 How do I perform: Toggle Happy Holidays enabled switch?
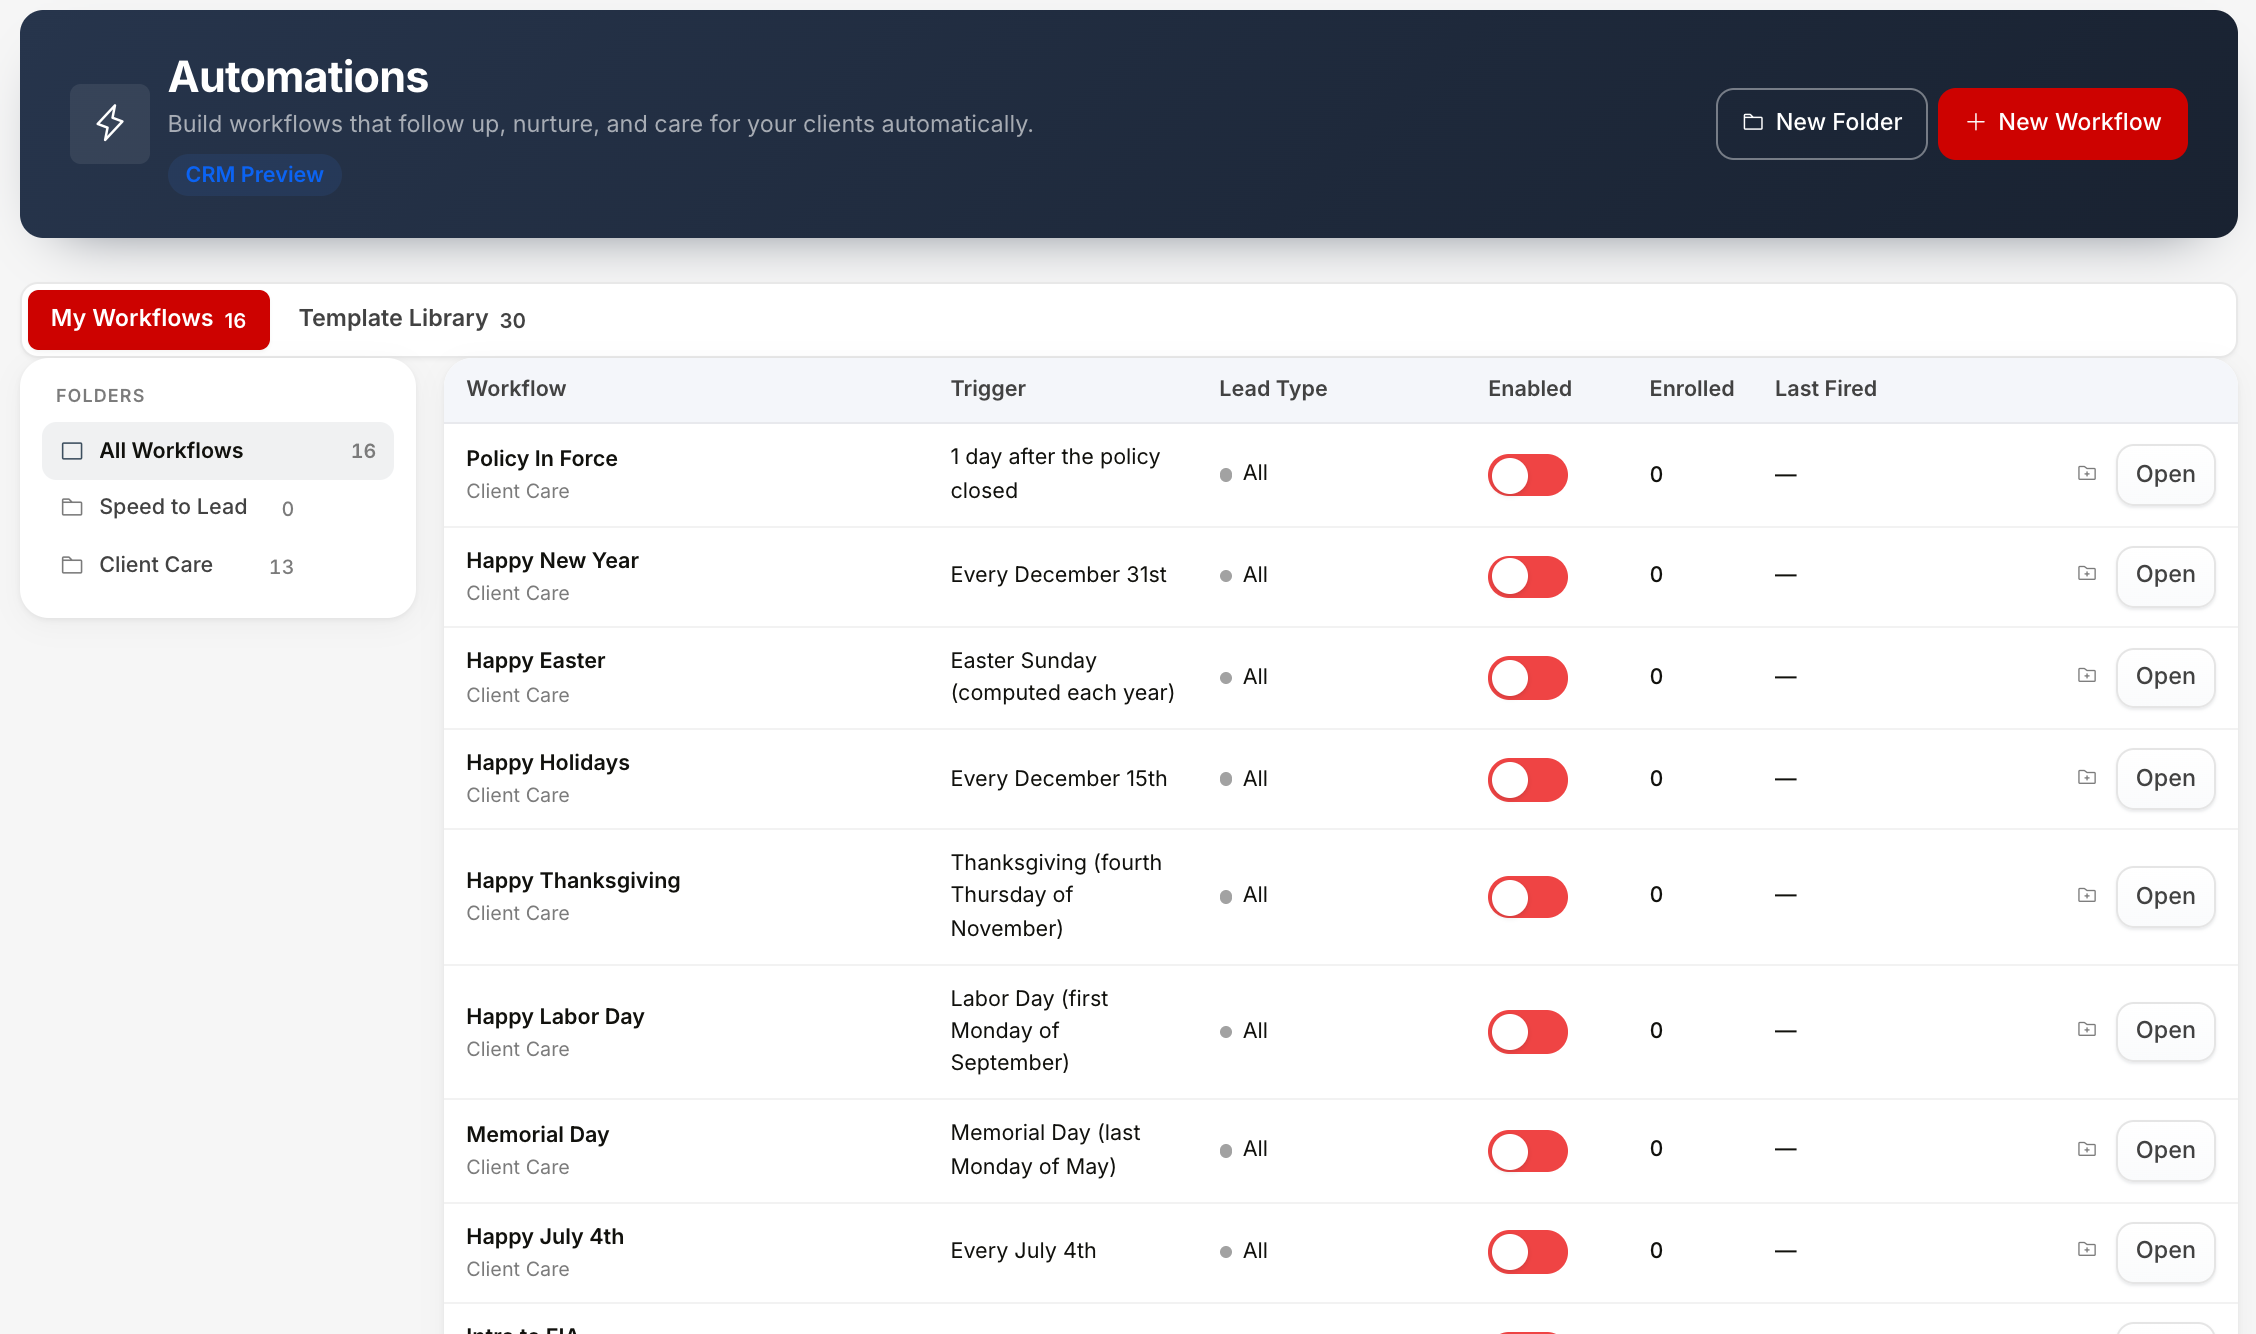pos(1527,780)
